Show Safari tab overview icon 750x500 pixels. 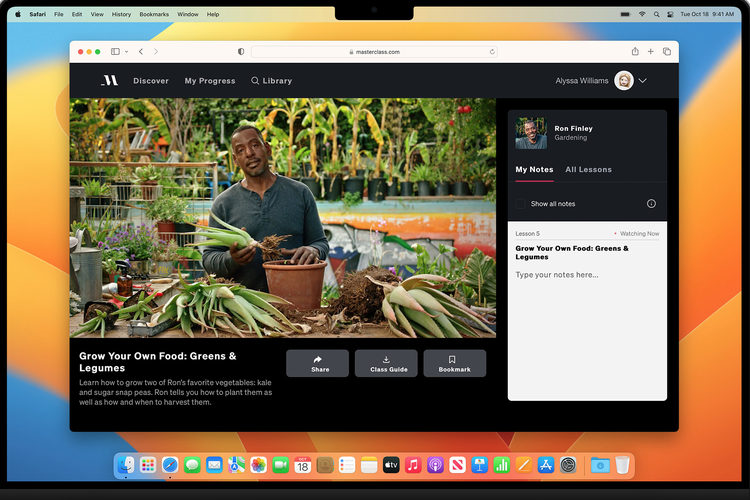point(667,51)
